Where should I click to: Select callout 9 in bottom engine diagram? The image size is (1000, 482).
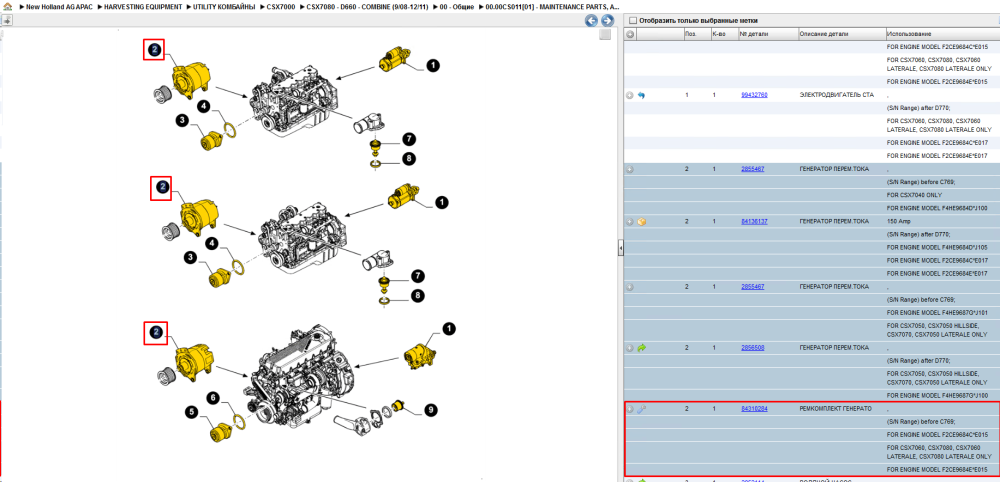(x=431, y=411)
